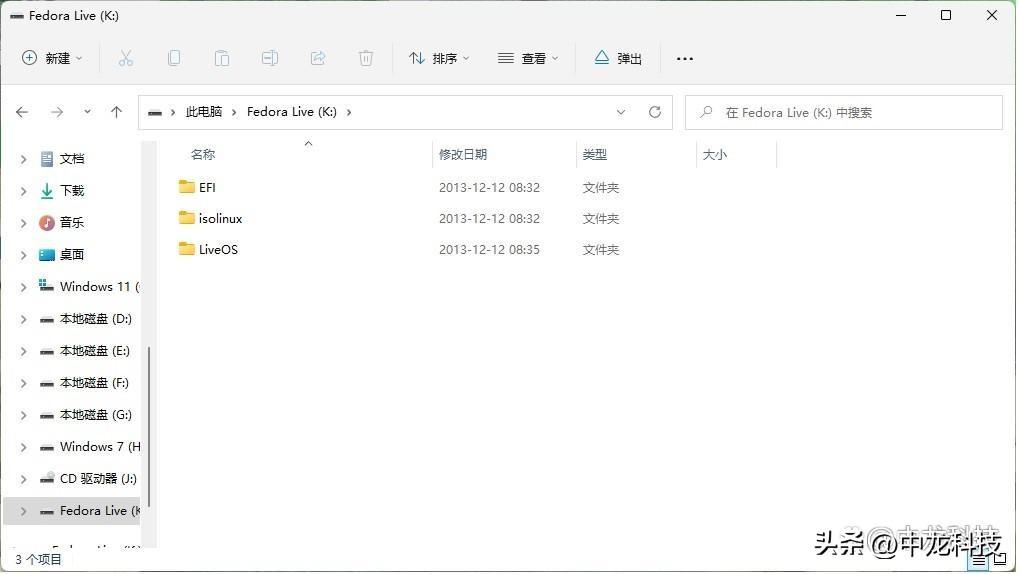Screen dimensions: 1019x574
Task: Expand the 本地磁盘 (D:) node
Action: click(23, 319)
